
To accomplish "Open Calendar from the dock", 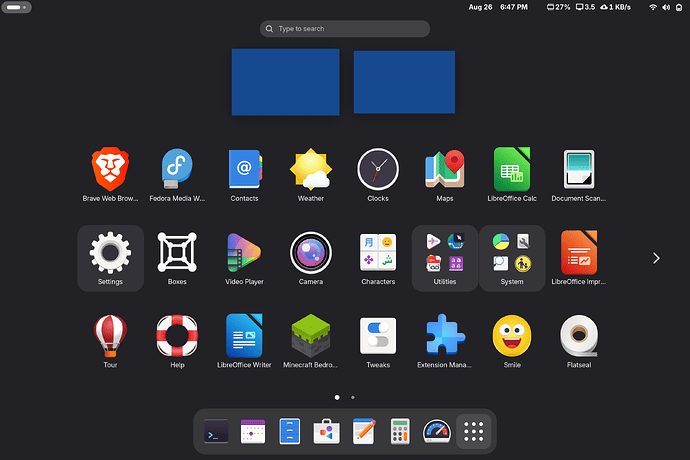I will tap(253, 431).
